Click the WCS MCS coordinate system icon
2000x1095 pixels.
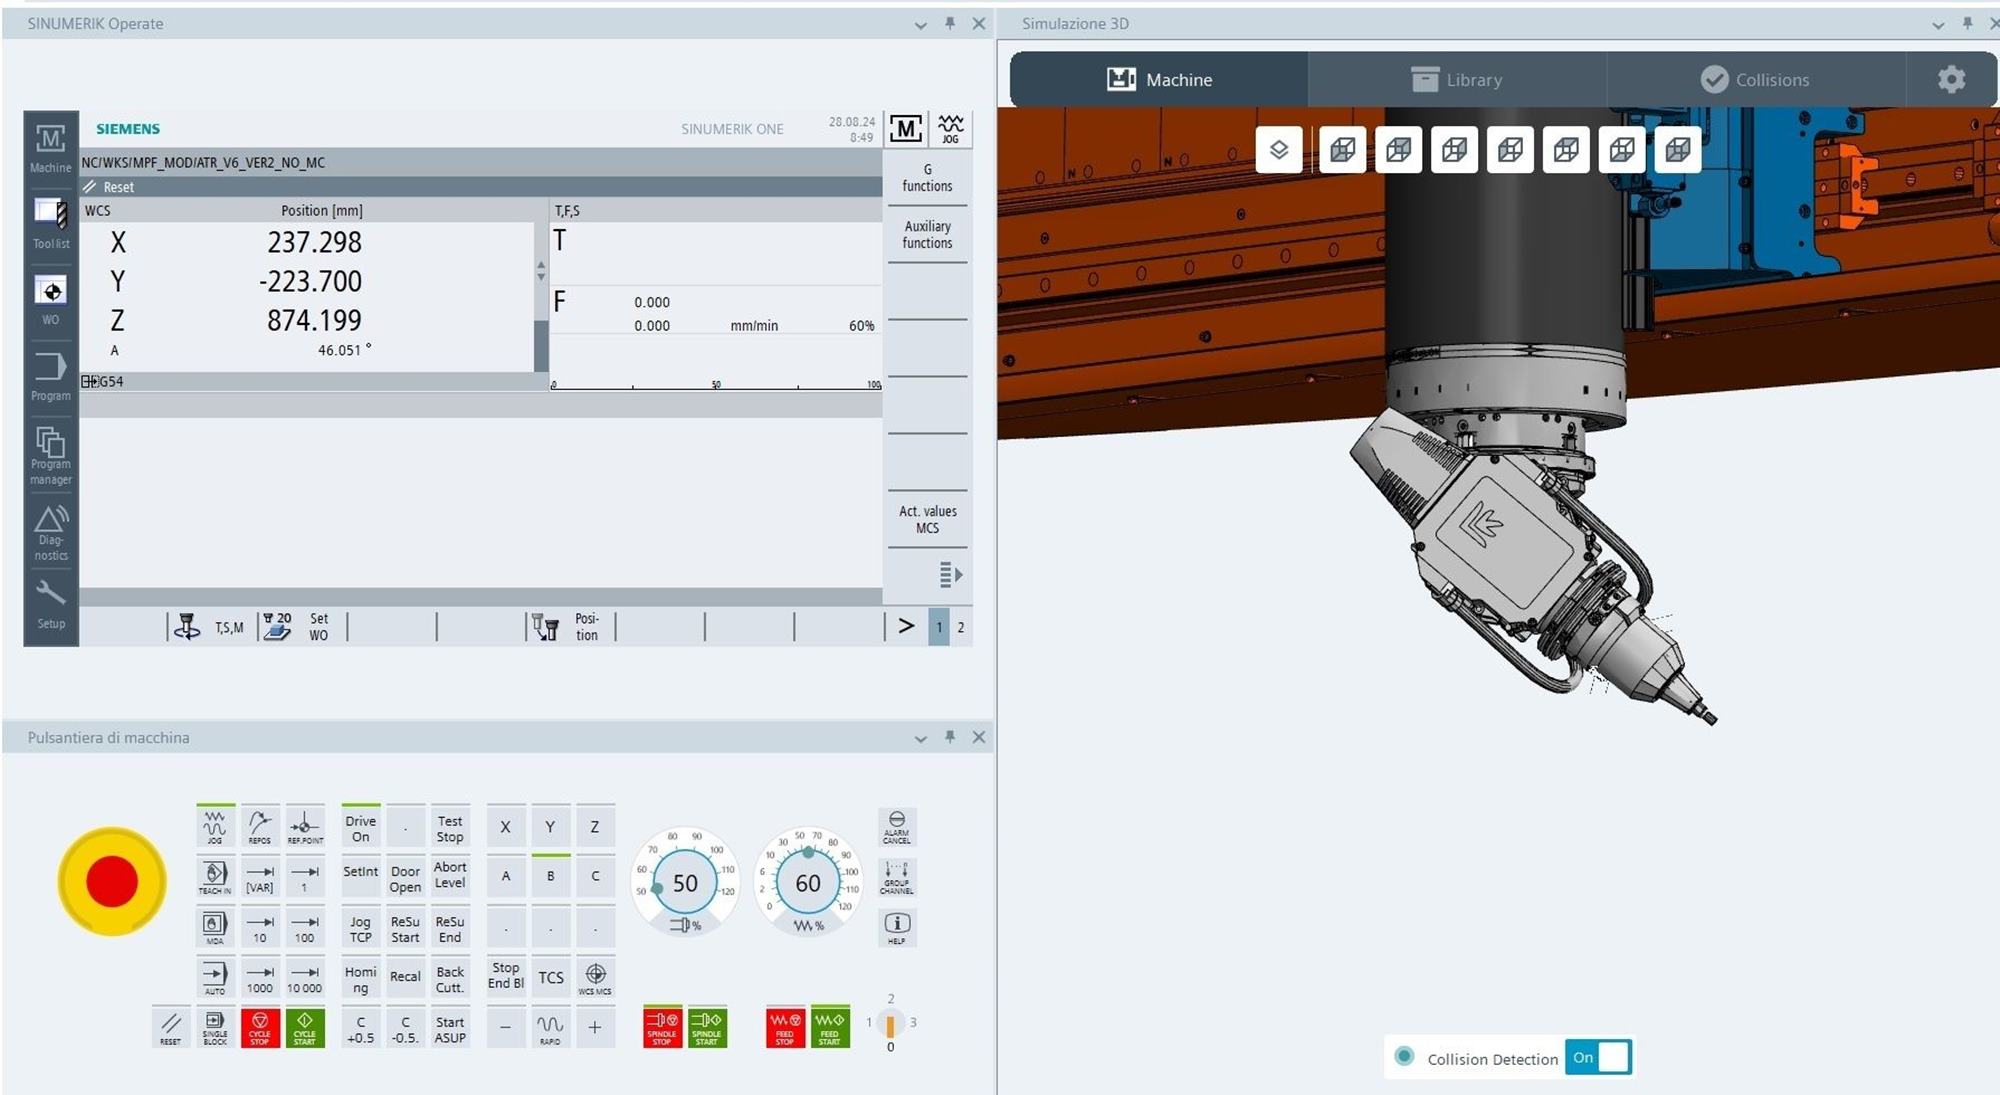[596, 977]
